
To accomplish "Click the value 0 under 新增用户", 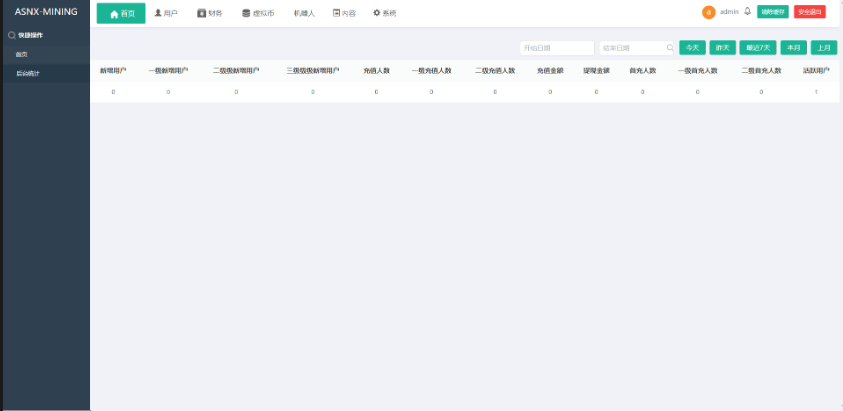I will 113,92.
